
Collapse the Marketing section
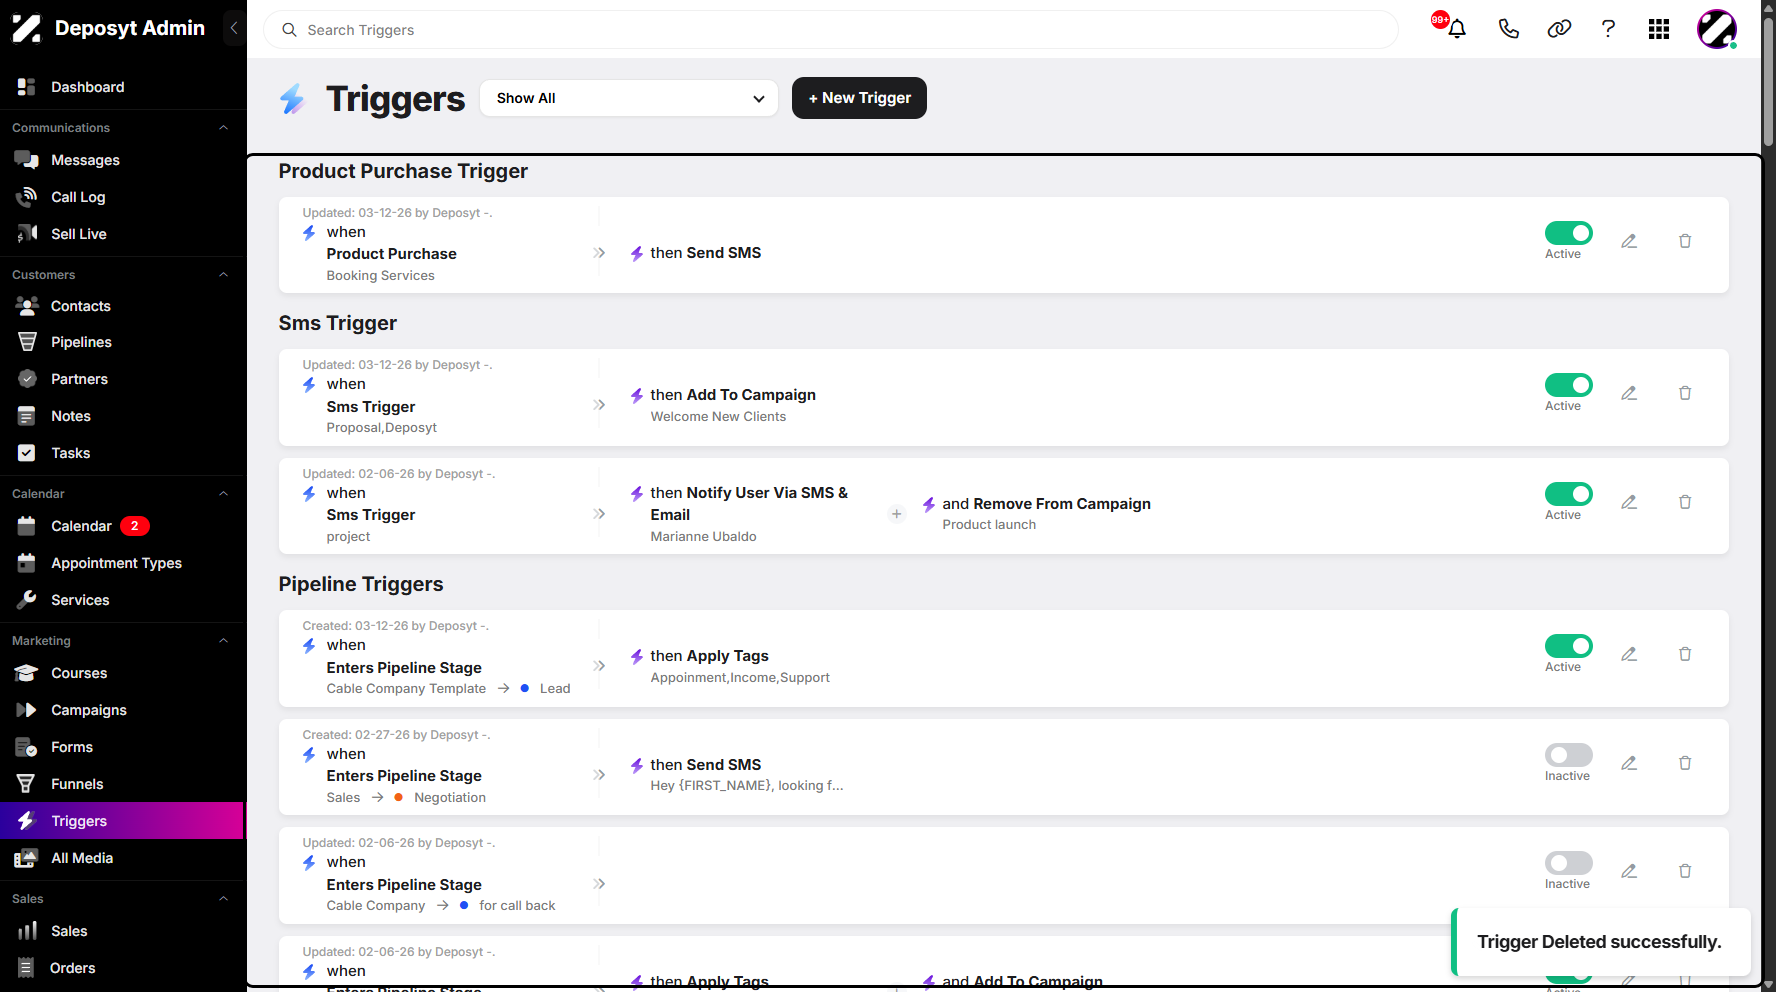click(223, 641)
